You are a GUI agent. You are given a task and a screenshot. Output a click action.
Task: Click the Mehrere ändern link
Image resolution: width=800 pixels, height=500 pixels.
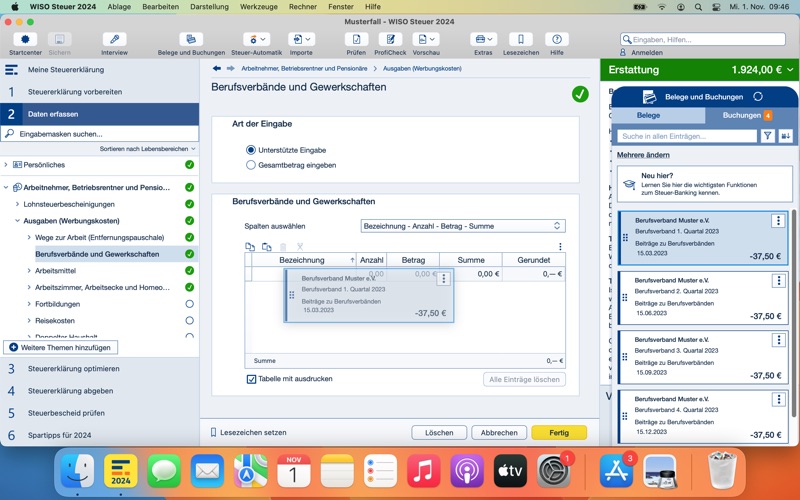[643, 155]
